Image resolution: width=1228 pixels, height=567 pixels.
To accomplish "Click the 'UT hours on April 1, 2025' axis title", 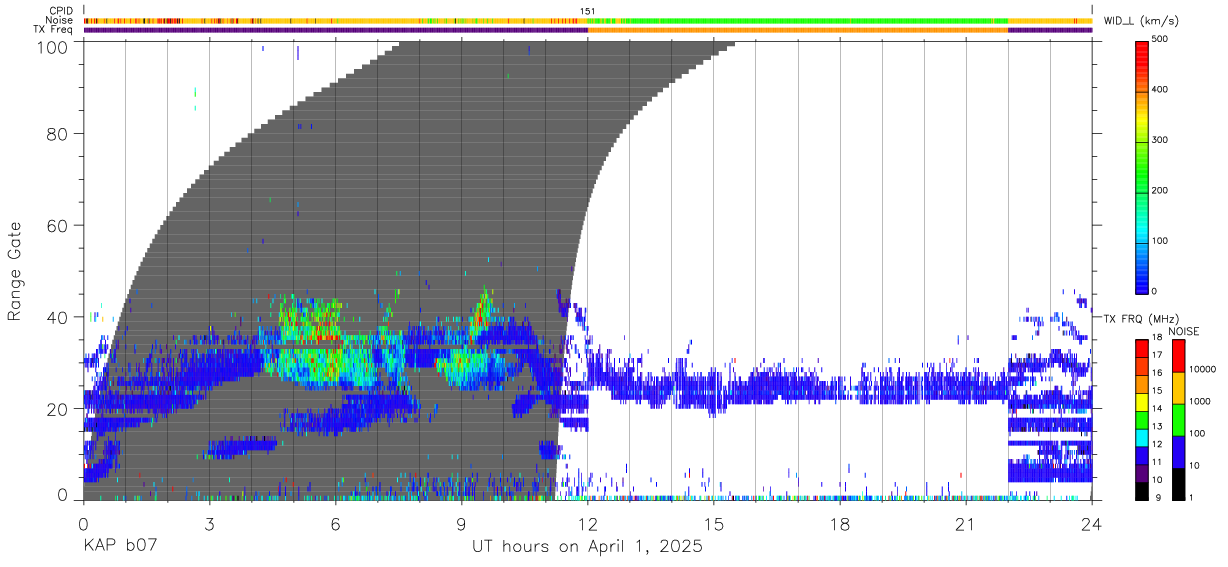I will click(587, 547).
